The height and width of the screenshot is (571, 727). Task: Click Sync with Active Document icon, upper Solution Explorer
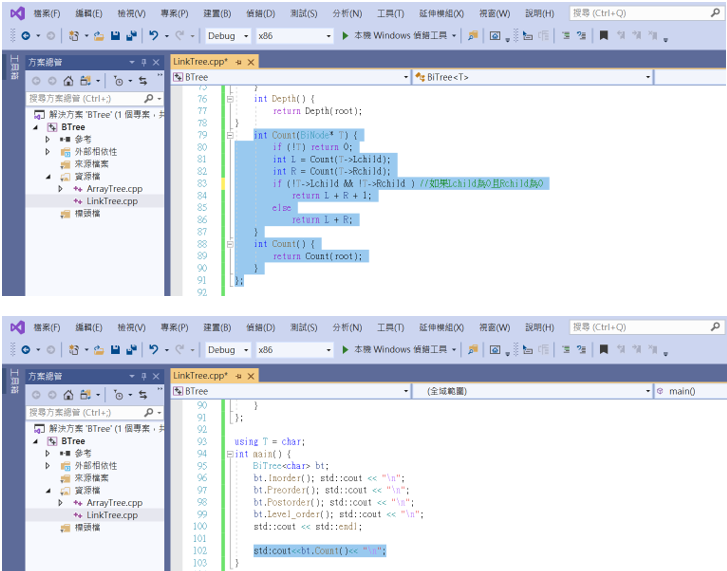(x=143, y=81)
